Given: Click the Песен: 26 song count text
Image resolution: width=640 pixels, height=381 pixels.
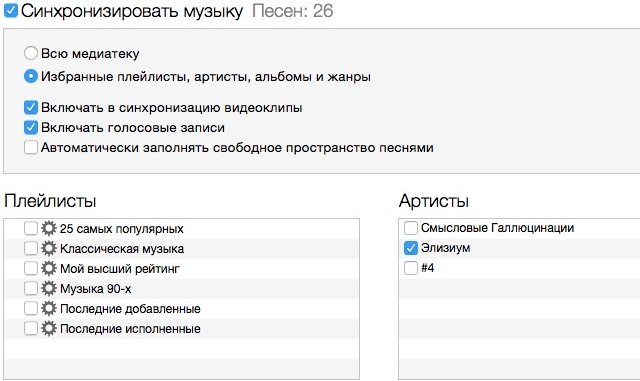Looking at the screenshot, I should [292, 11].
